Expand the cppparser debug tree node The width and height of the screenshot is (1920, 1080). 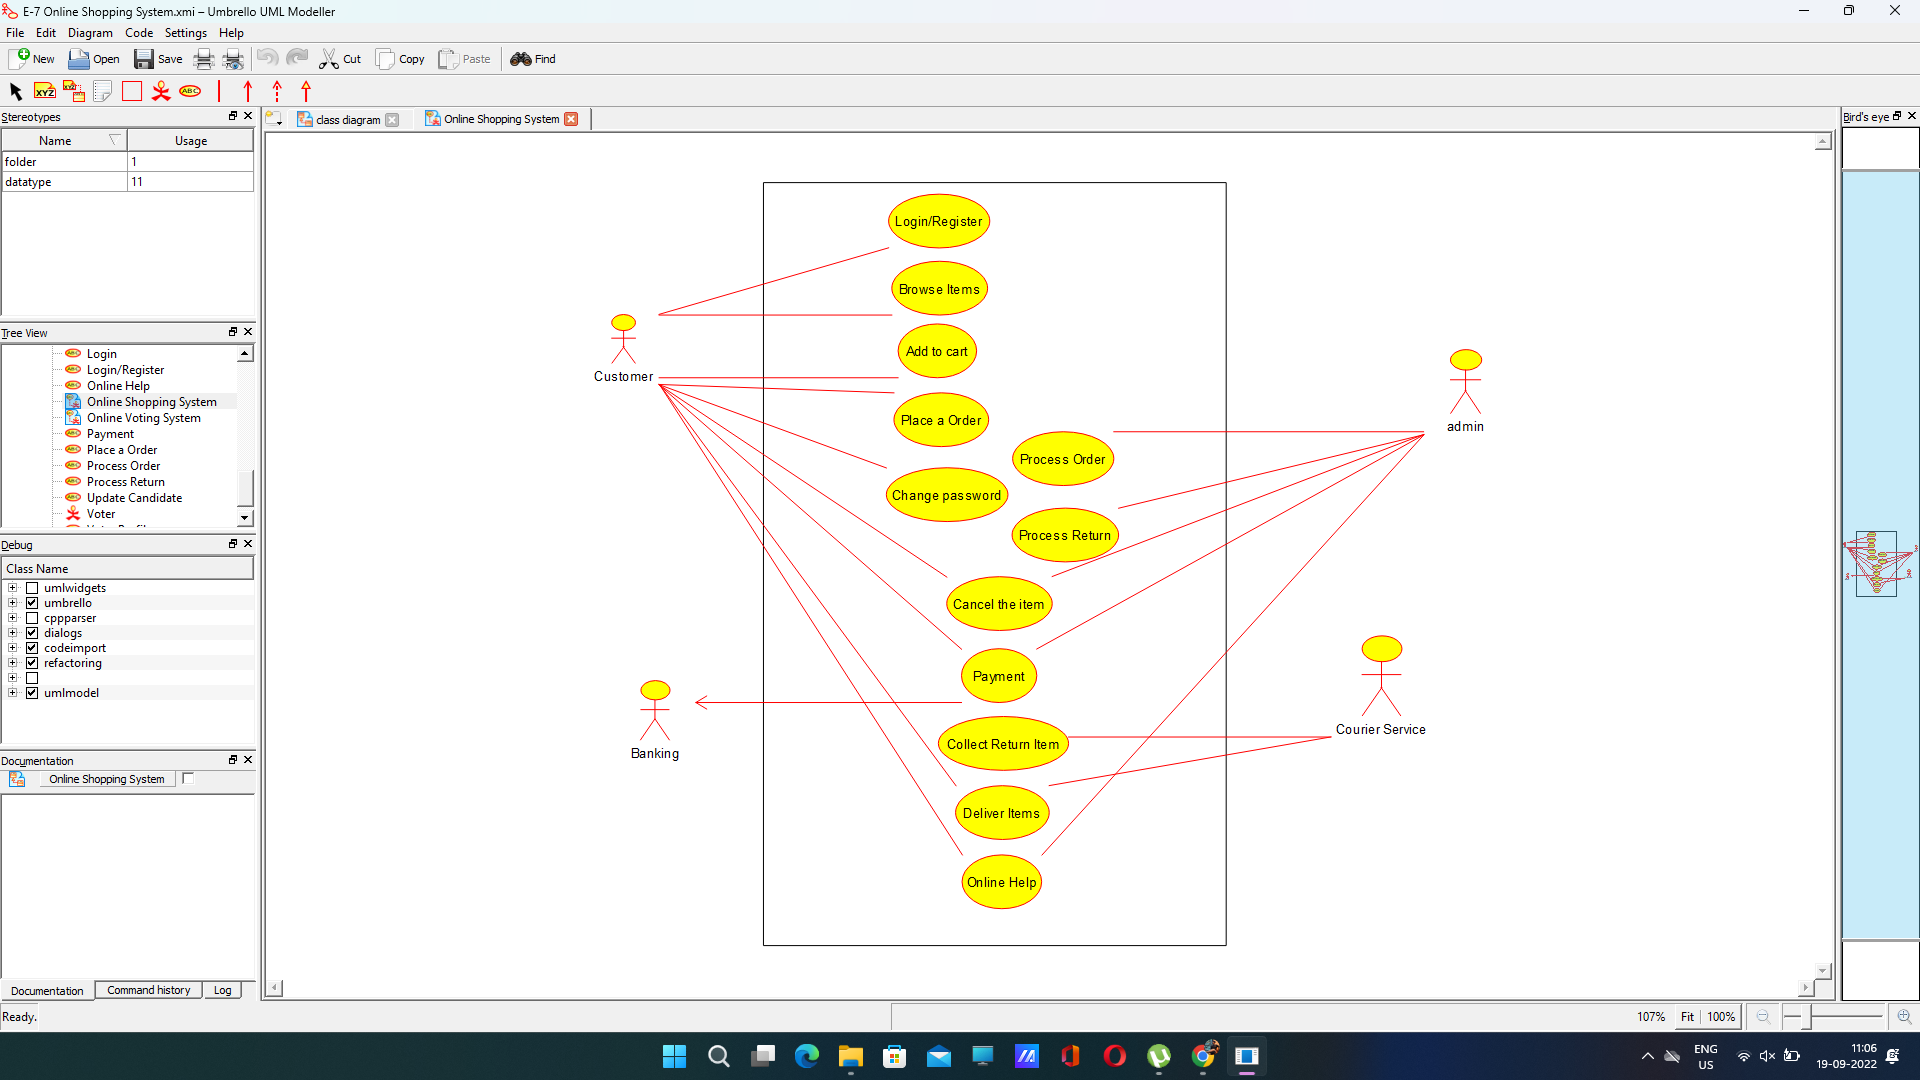tap(13, 618)
